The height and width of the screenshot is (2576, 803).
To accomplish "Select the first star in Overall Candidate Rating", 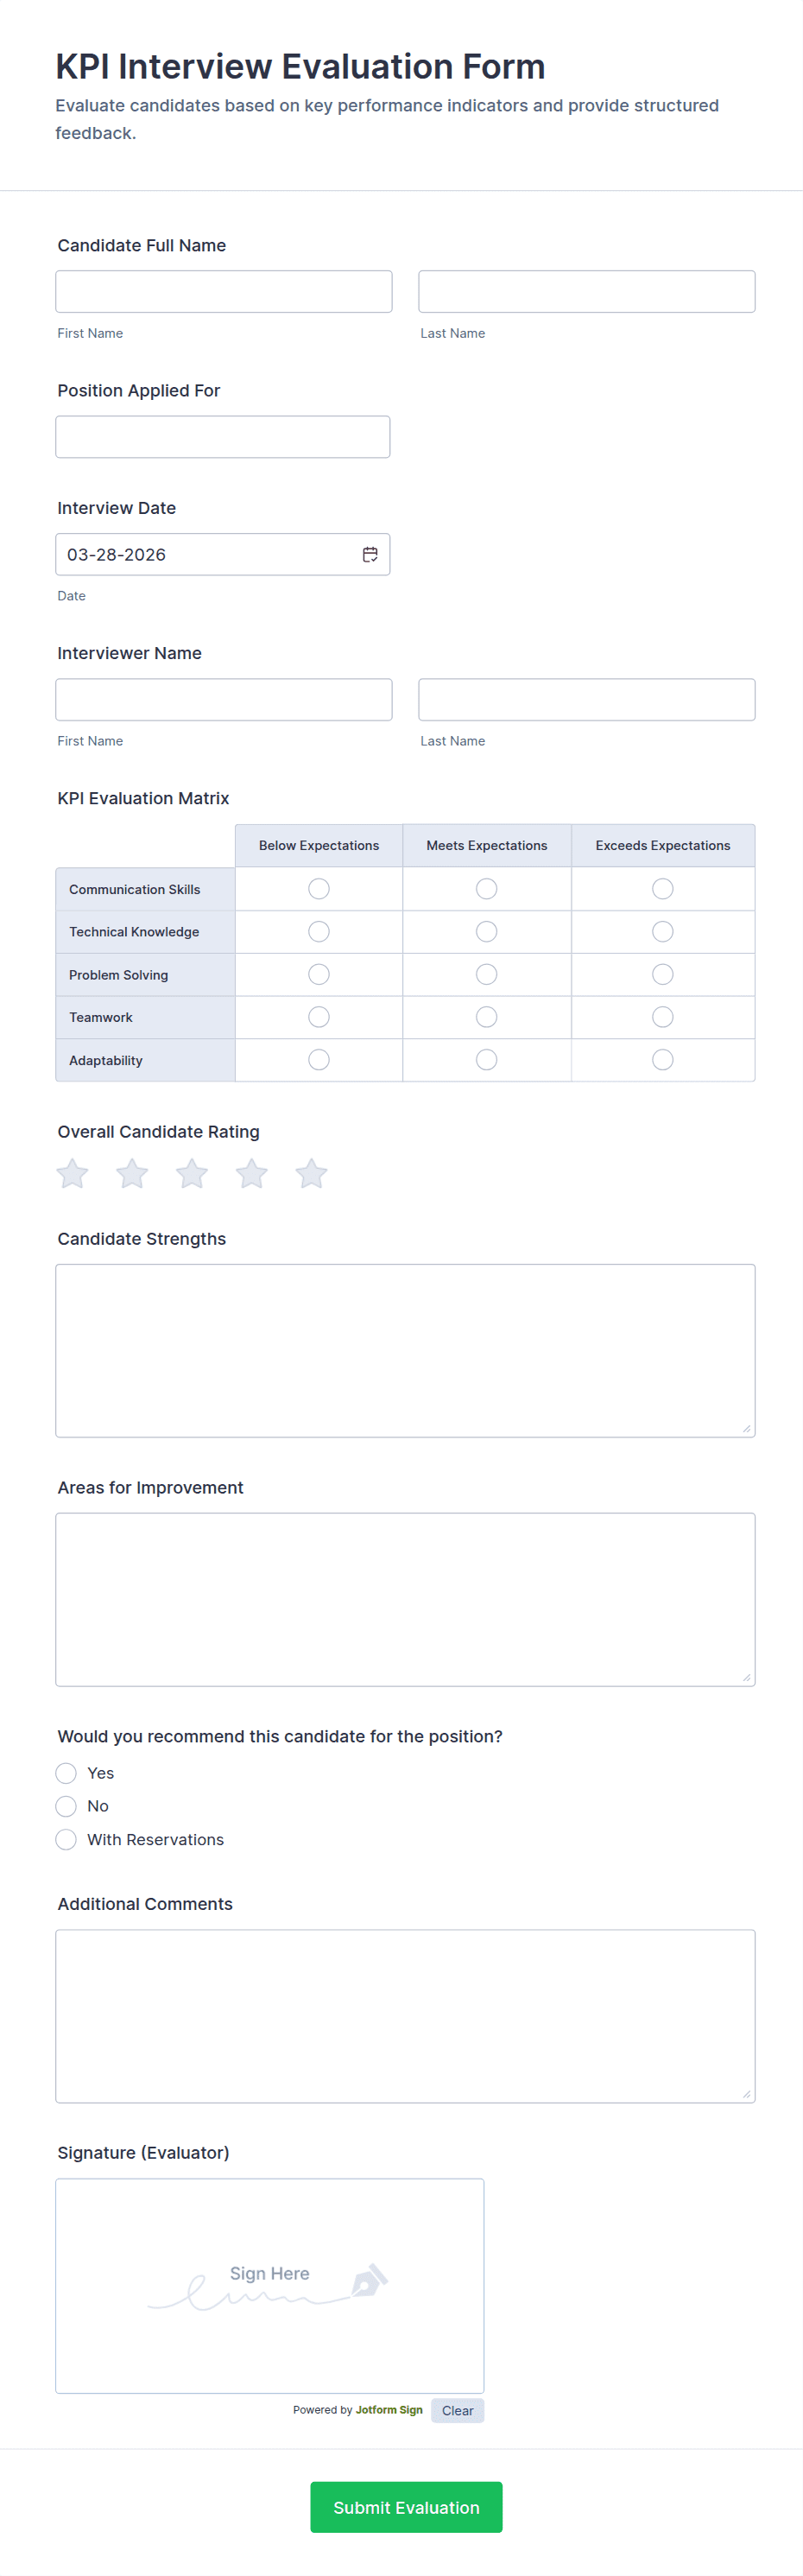I will [x=72, y=1173].
